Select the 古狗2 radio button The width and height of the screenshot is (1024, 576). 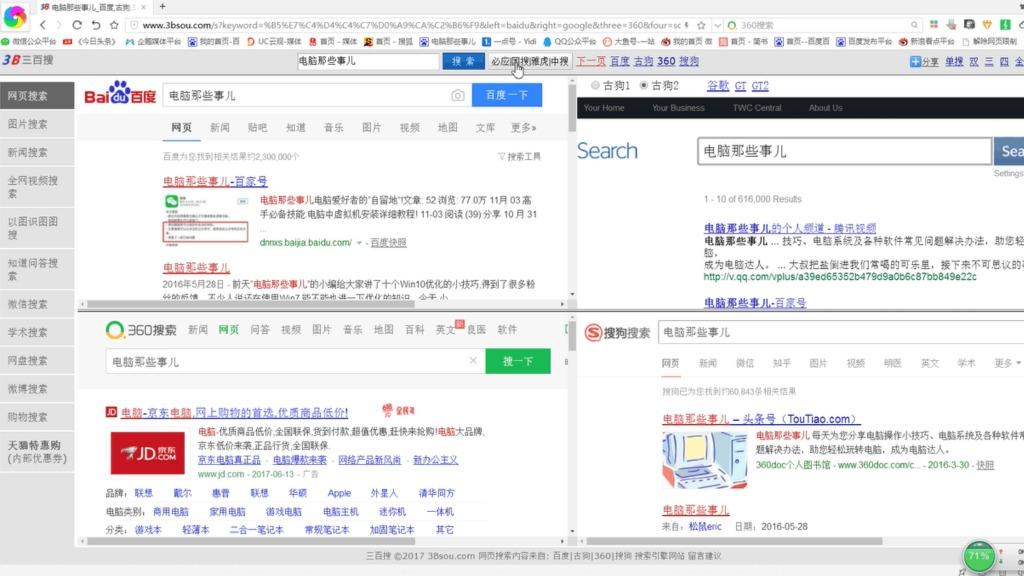[x=643, y=86]
